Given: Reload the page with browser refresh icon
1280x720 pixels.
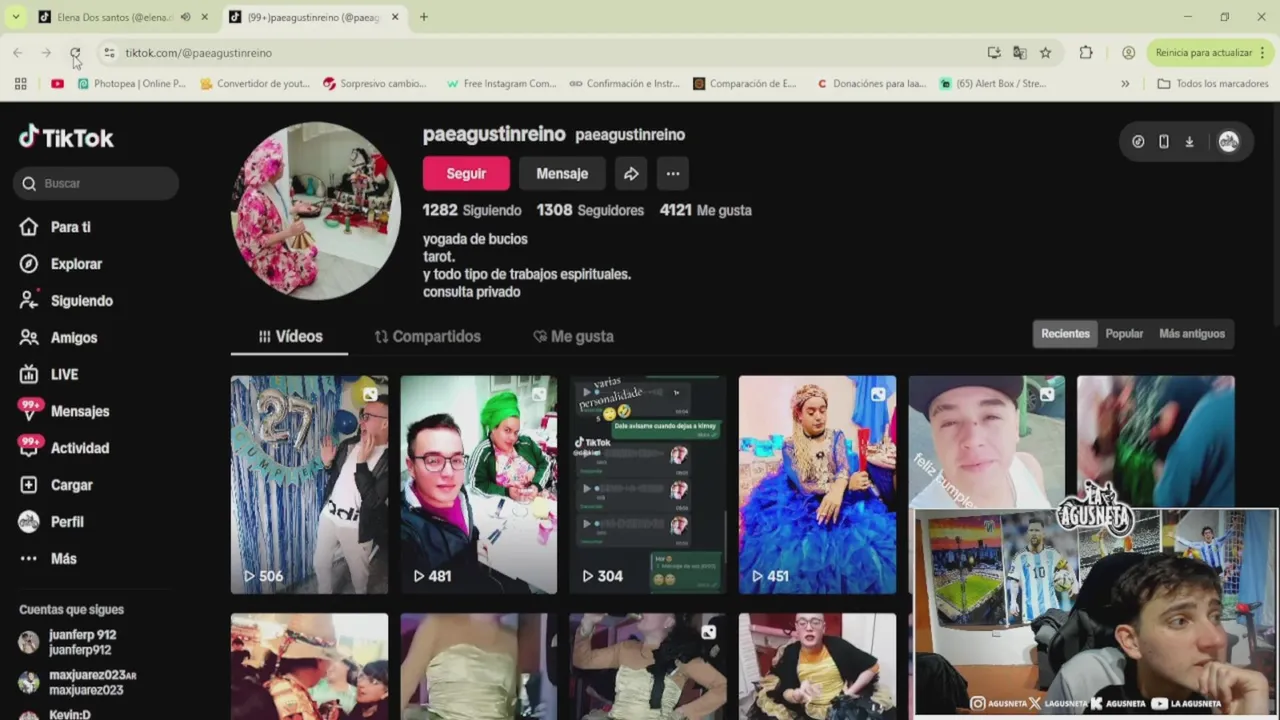Looking at the screenshot, I should (x=75, y=53).
